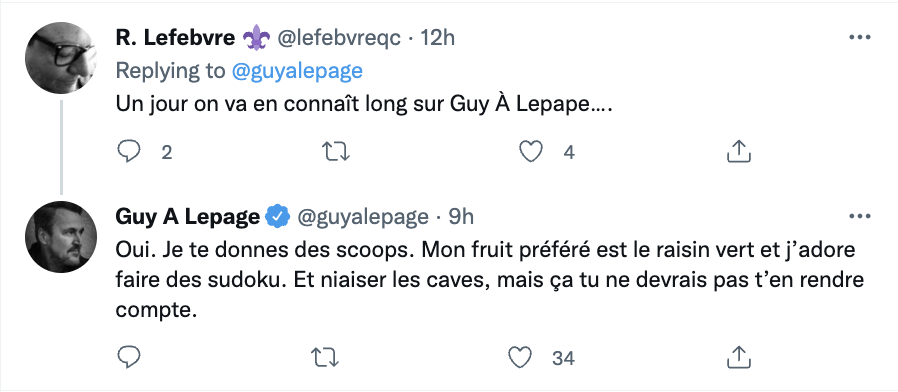Retweet R. Lefebvre's tweet
The width and height of the screenshot is (898, 392).
336,152
